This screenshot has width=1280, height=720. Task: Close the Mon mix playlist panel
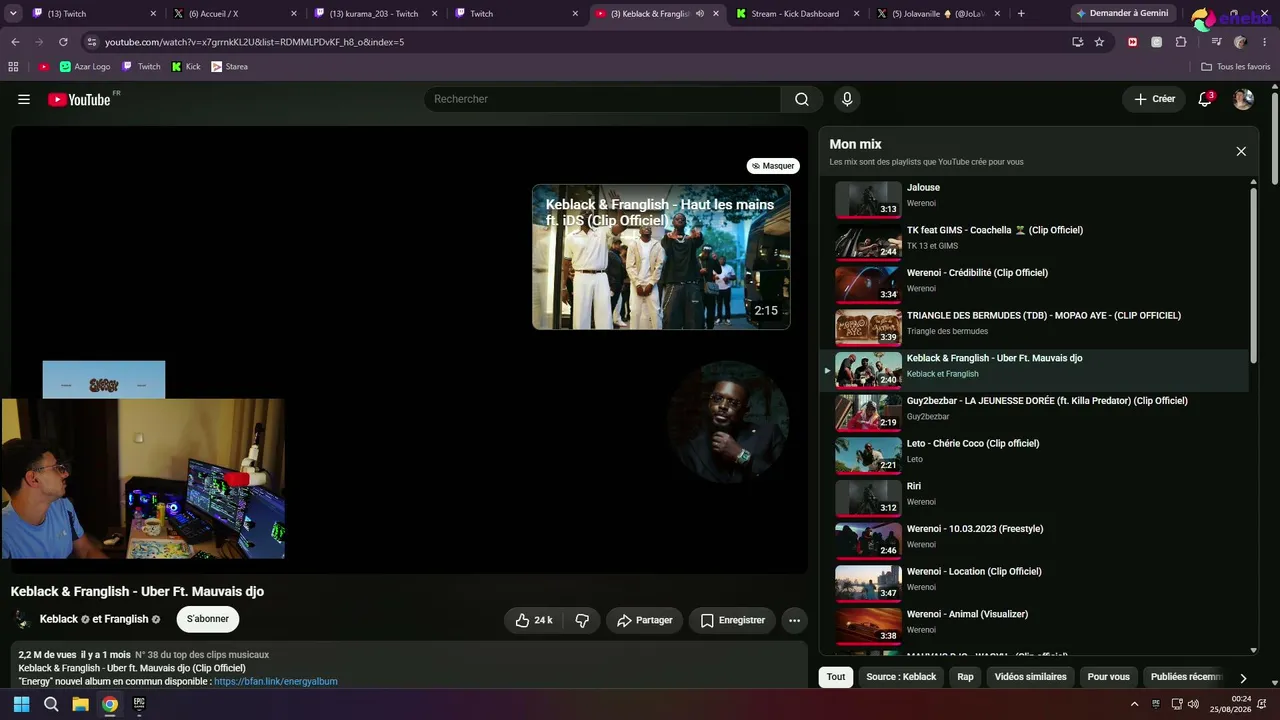tap(1241, 151)
